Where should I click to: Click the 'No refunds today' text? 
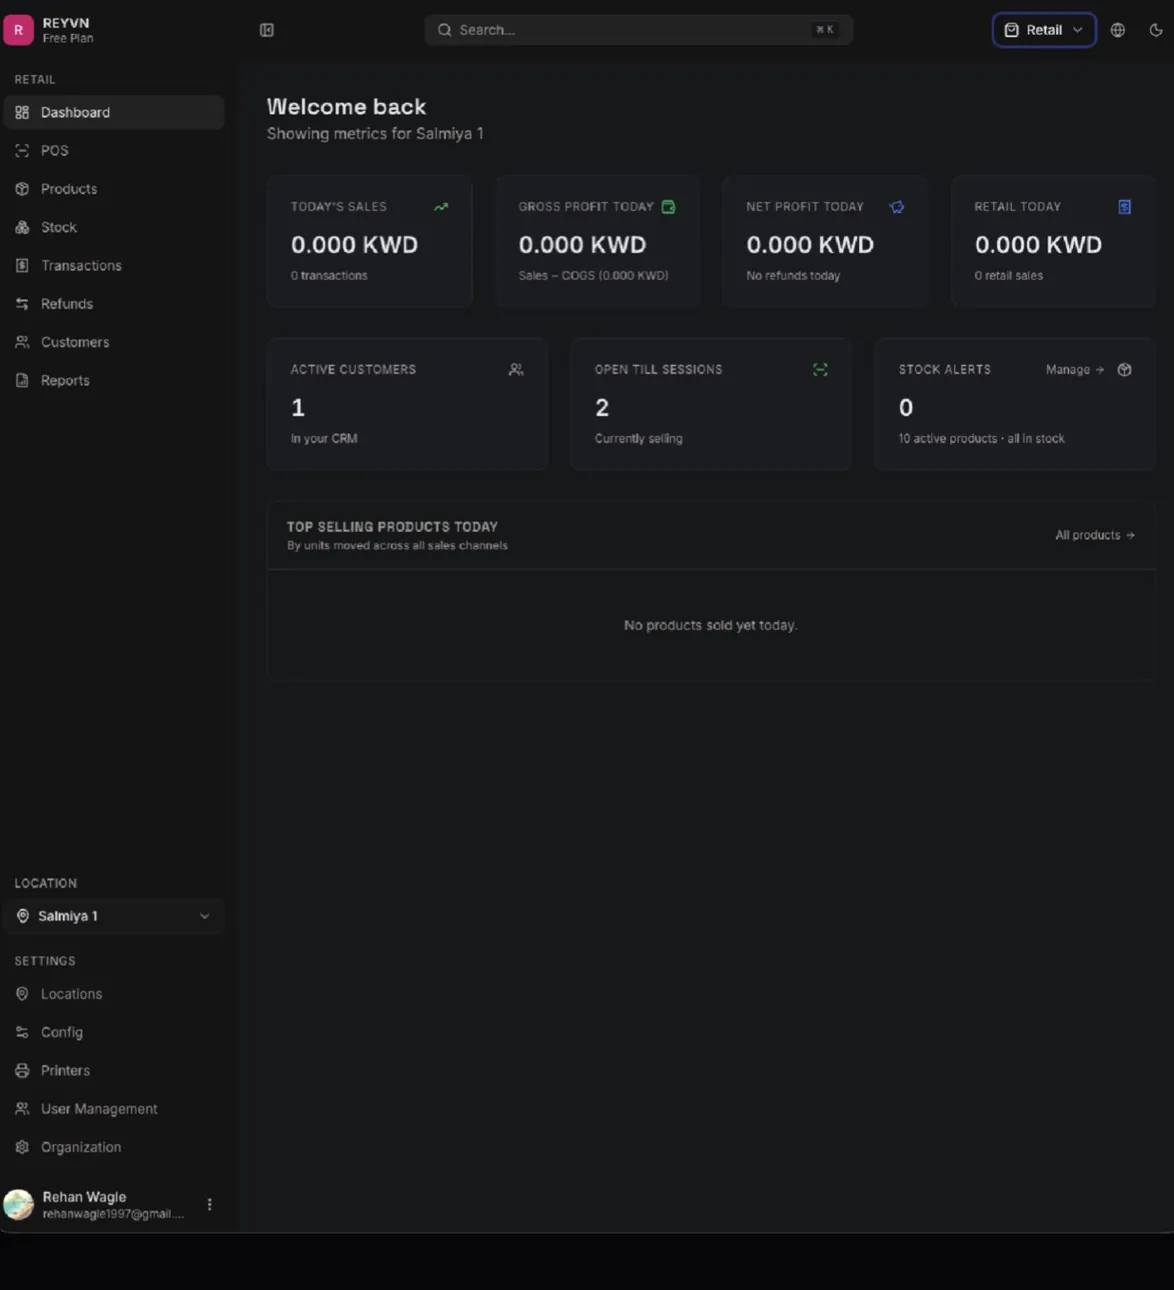tap(793, 276)
